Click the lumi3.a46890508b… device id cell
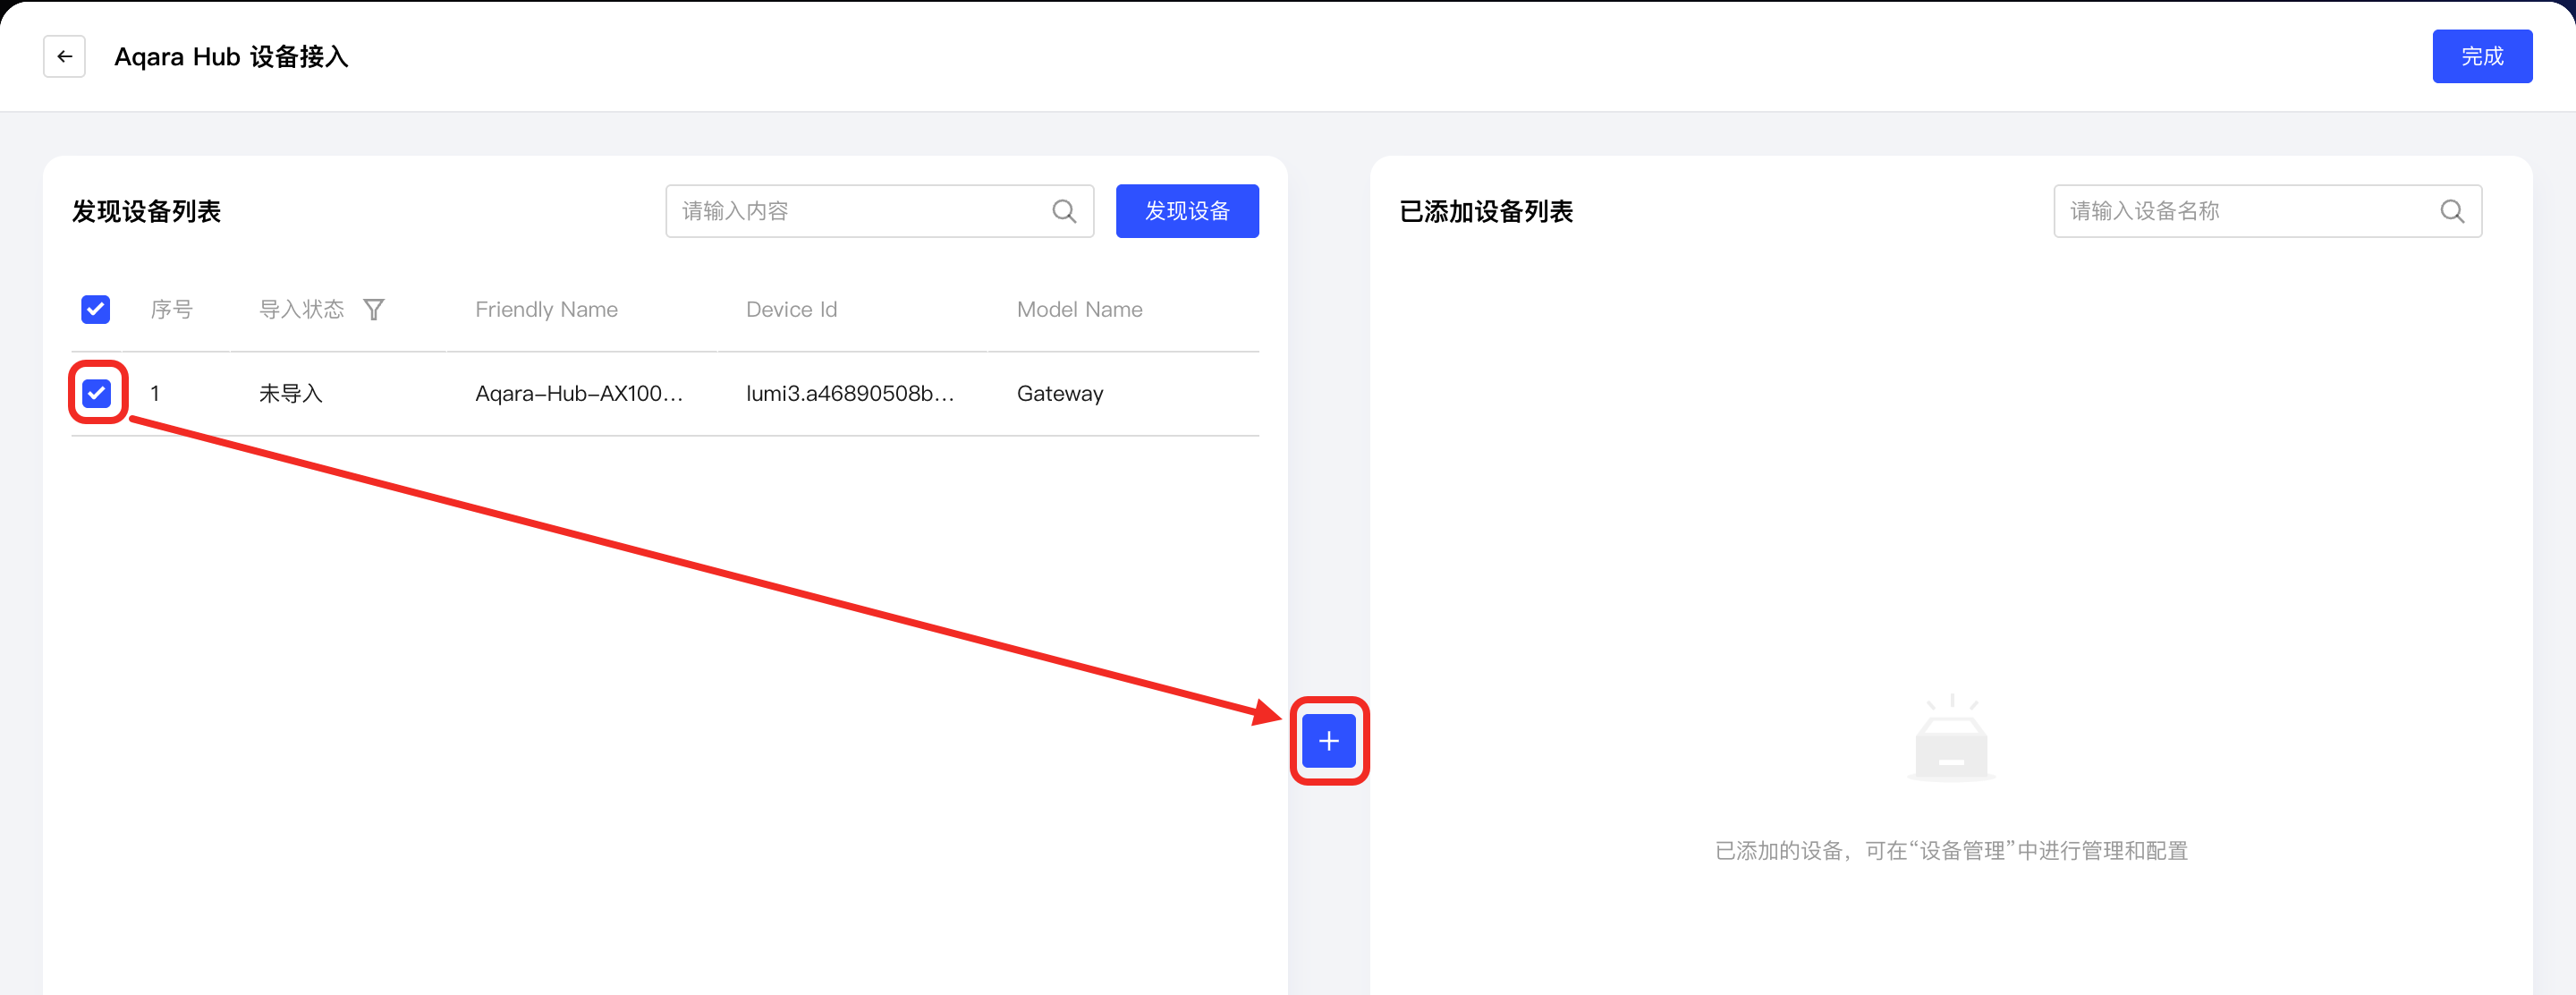Image resolution: width=2576 pixels, height=995 pixels. click(x=850, y=394)
